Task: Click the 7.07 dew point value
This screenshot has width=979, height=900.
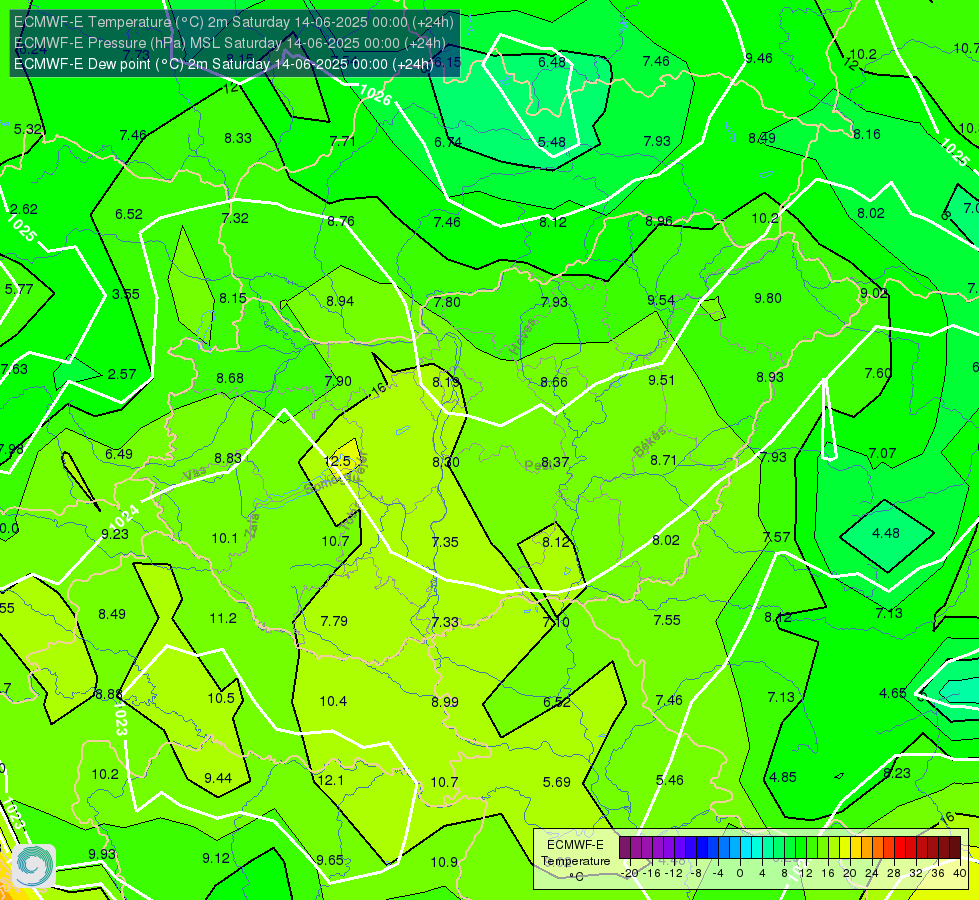Action: click(x=882, y=453)
